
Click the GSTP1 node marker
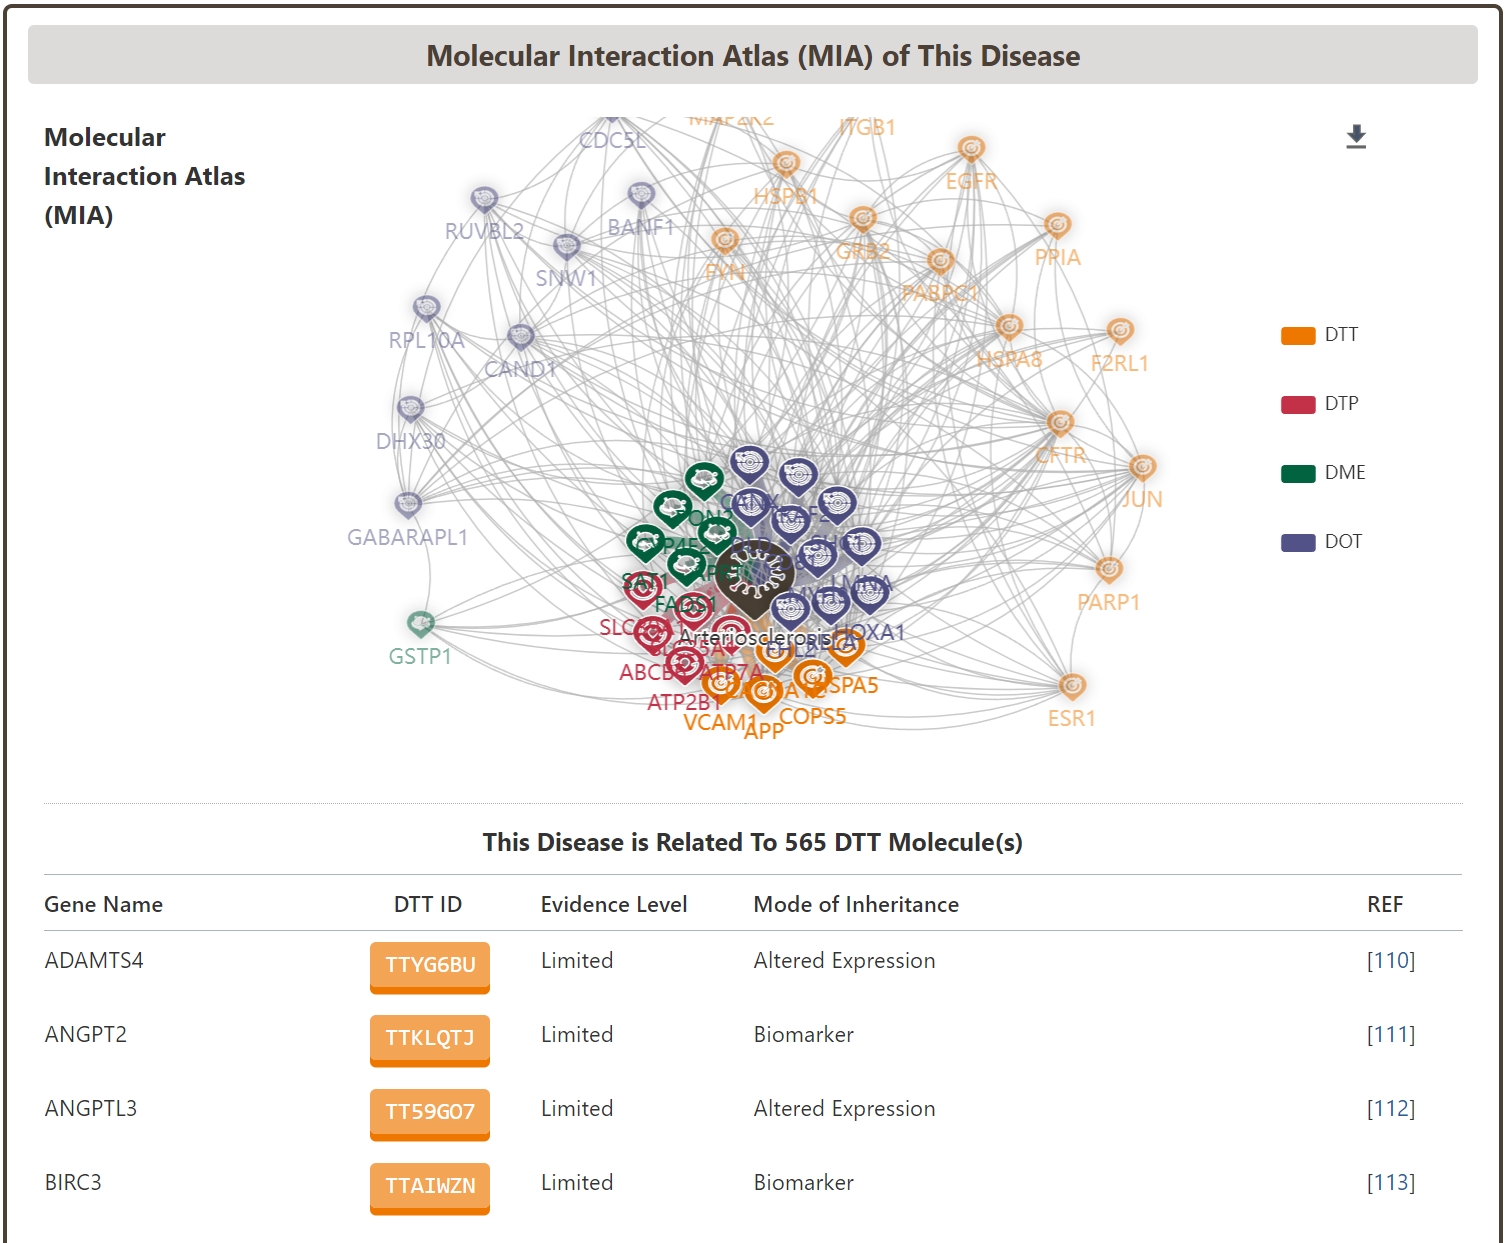421,625
